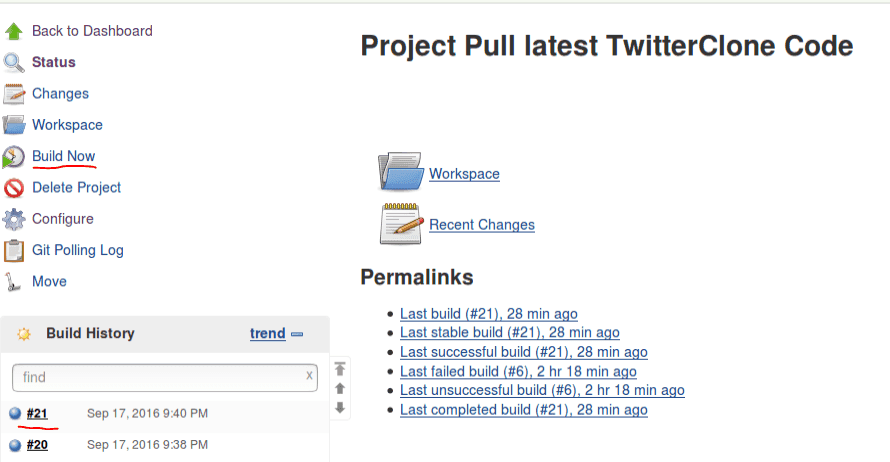Open build #20 from build history

tap(37, 445)
